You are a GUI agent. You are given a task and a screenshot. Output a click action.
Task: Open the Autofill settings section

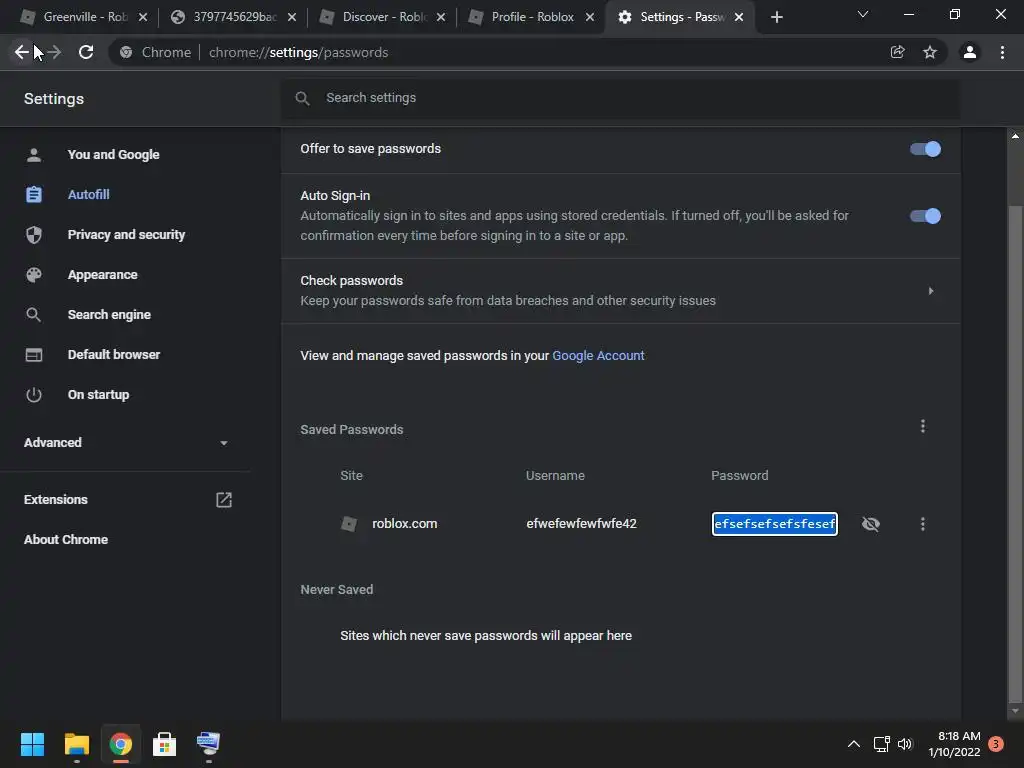88,195
